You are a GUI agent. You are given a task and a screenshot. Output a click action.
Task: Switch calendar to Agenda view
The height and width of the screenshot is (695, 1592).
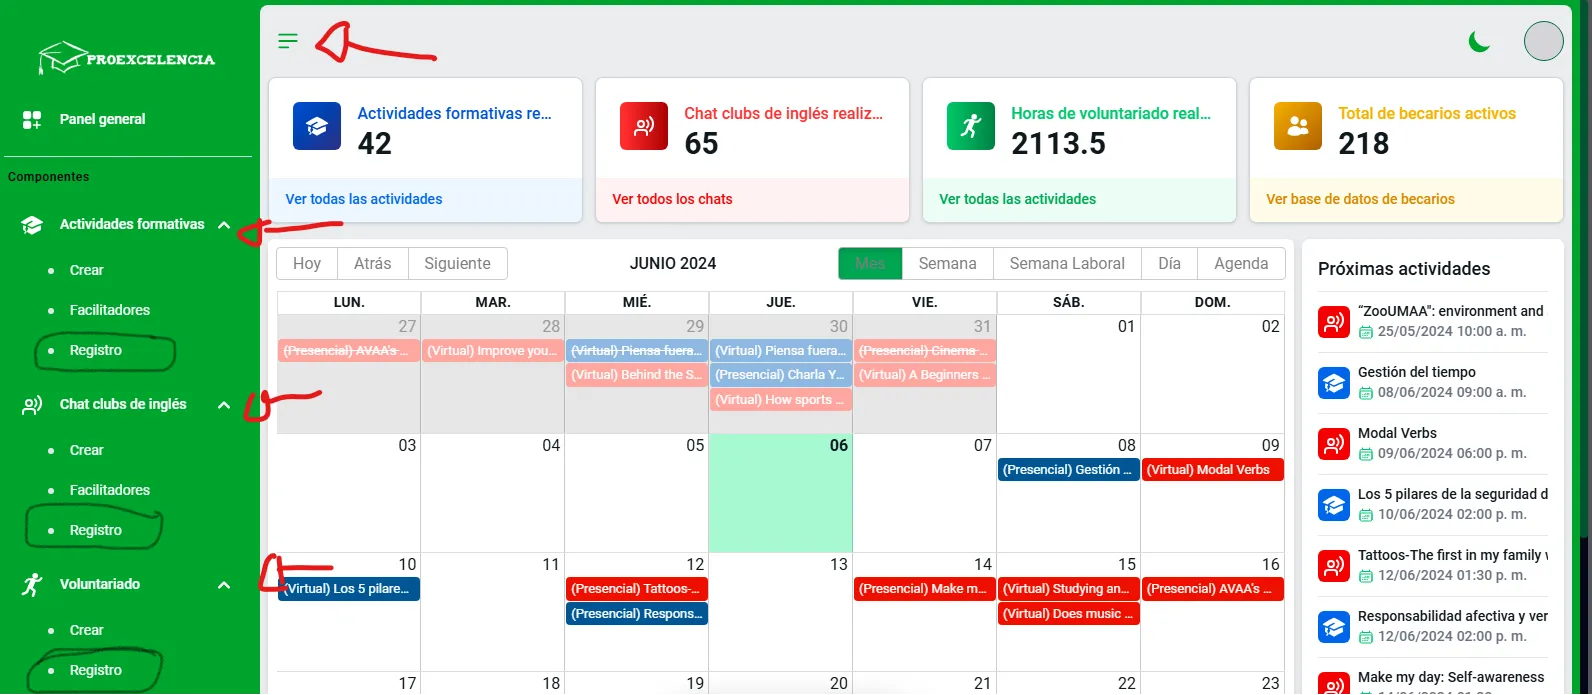[1240, 264]
